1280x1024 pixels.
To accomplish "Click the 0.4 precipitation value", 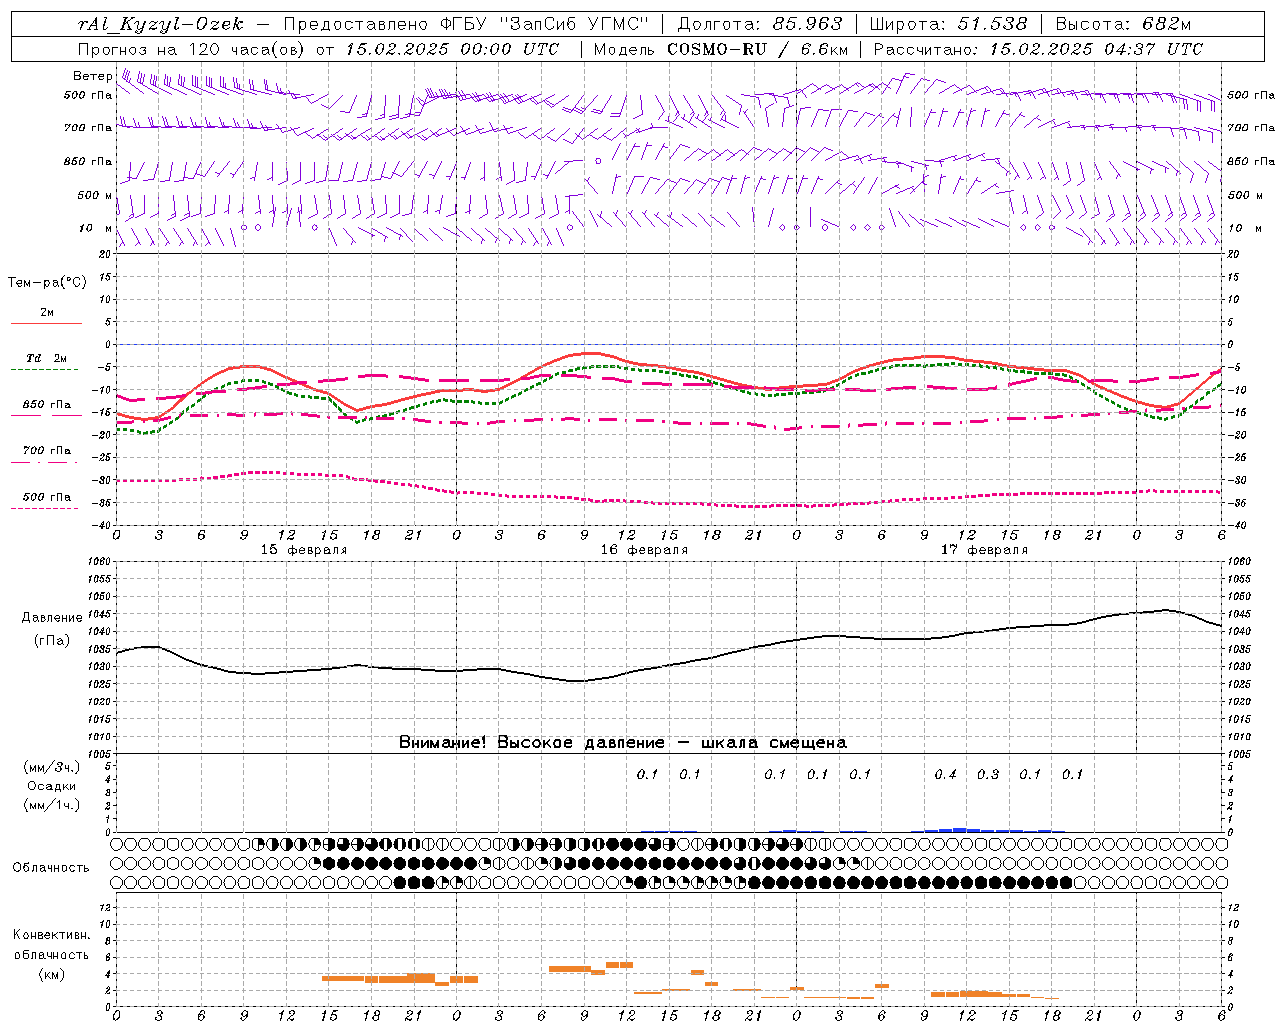I will [945, 774].
